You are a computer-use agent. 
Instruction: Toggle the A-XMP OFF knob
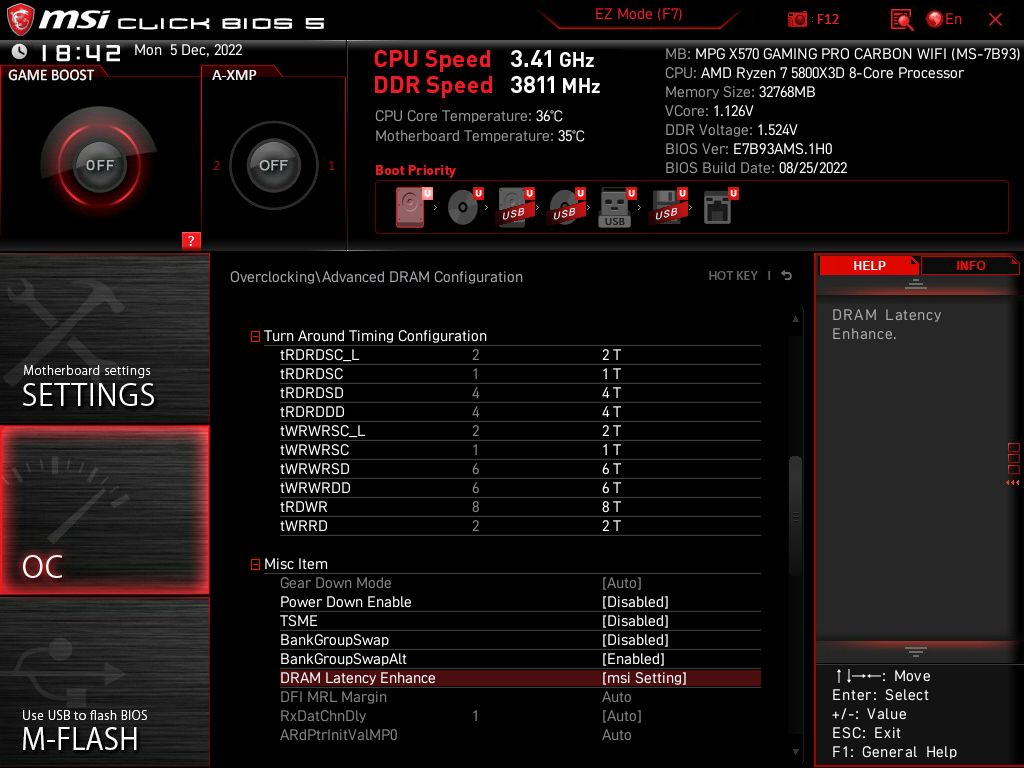[274, 165]
